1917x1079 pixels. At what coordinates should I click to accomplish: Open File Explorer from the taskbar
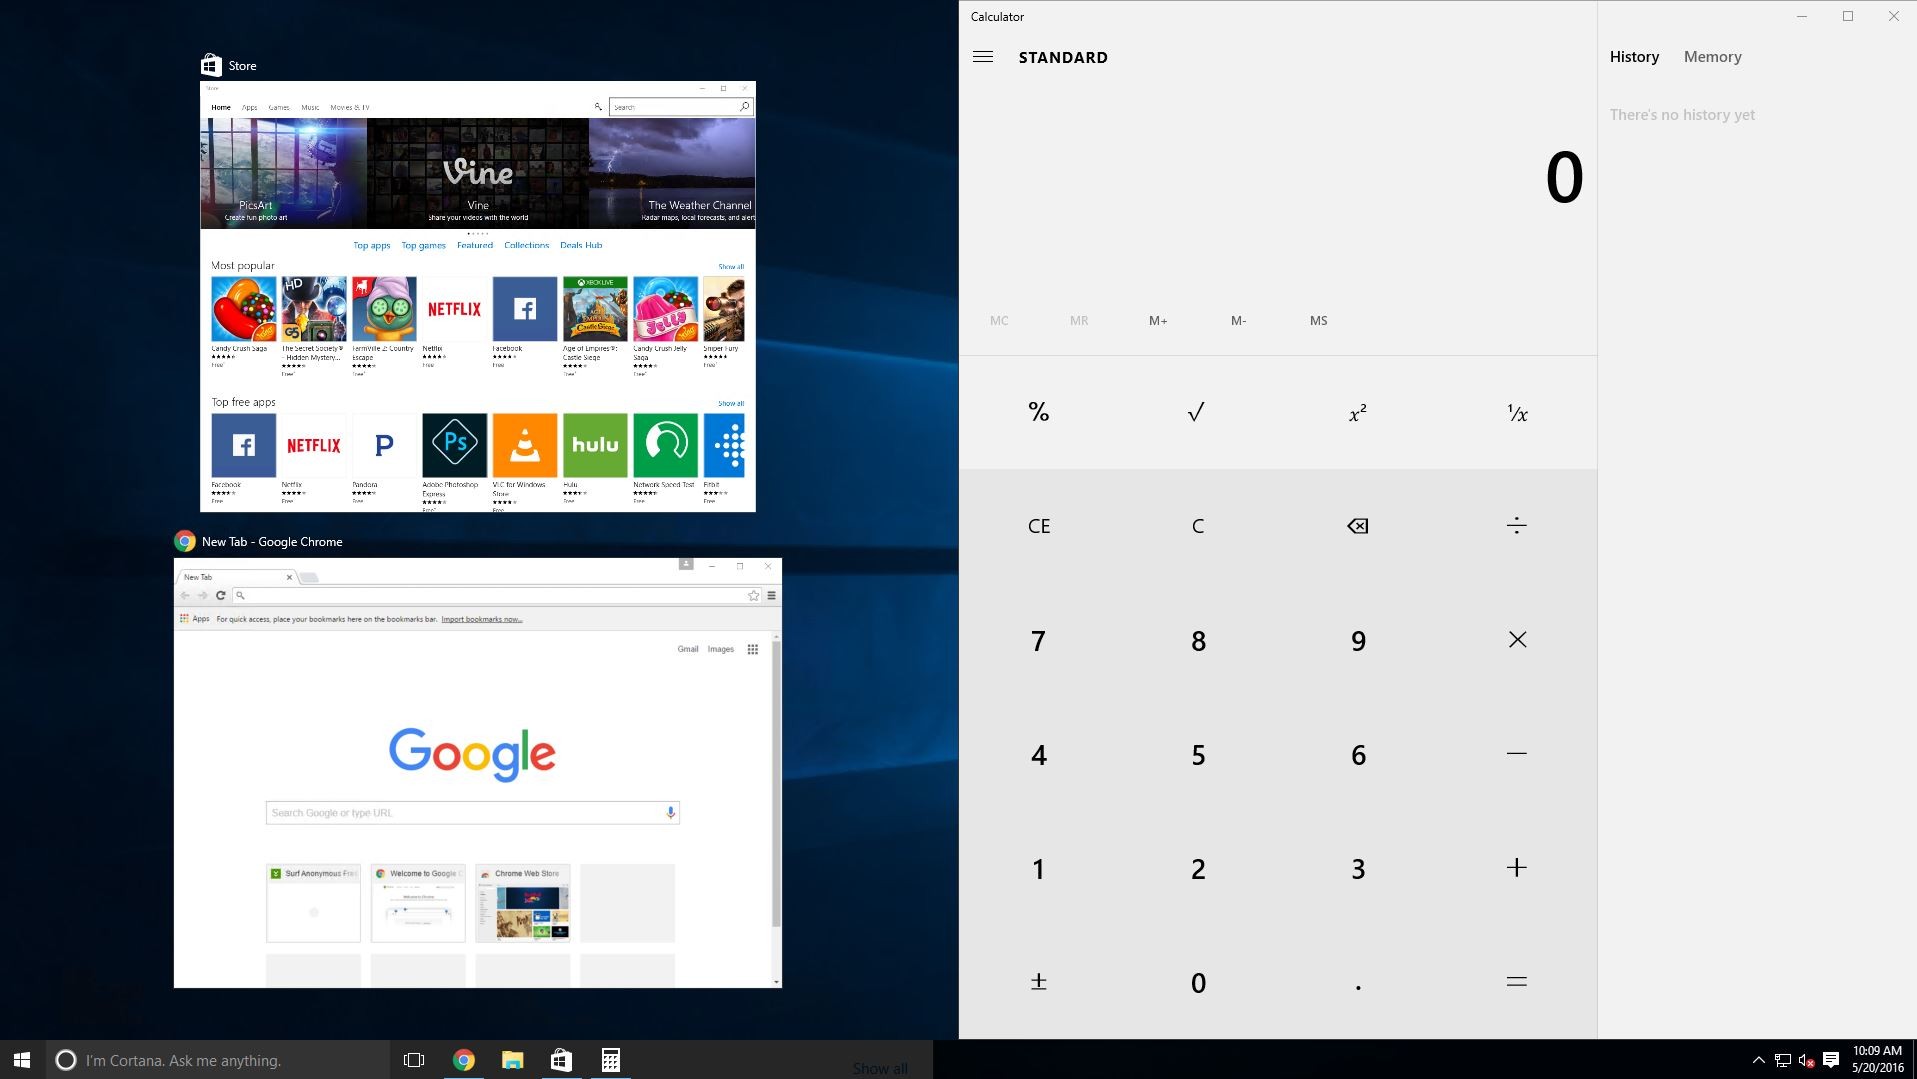[512, 1060]
